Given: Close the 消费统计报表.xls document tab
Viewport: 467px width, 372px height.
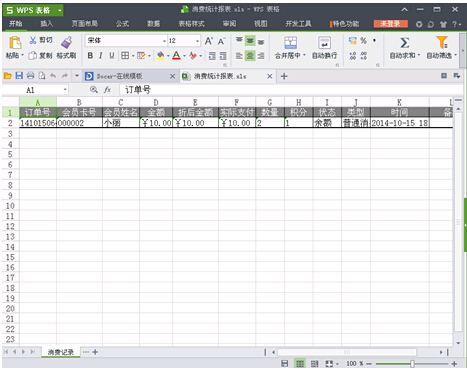Looking at the screenshot, I should [270, 76].
